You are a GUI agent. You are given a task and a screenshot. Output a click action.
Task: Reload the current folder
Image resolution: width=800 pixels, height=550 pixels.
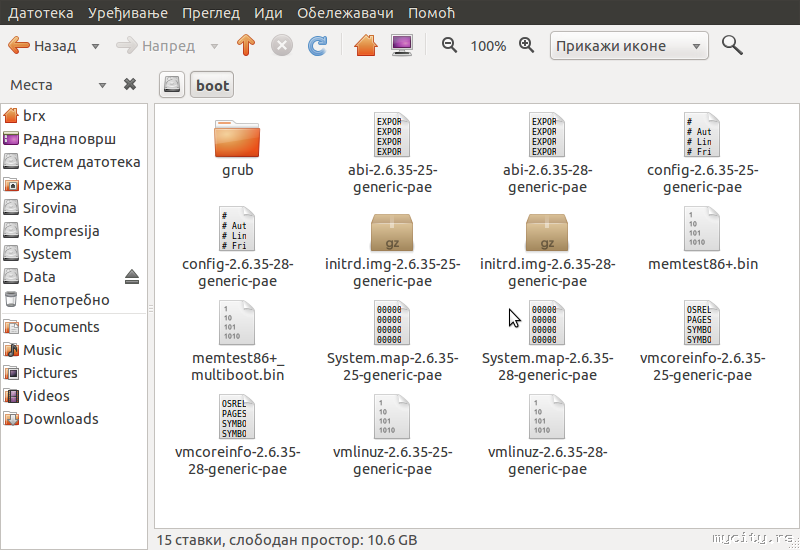[x=317, y=45]
